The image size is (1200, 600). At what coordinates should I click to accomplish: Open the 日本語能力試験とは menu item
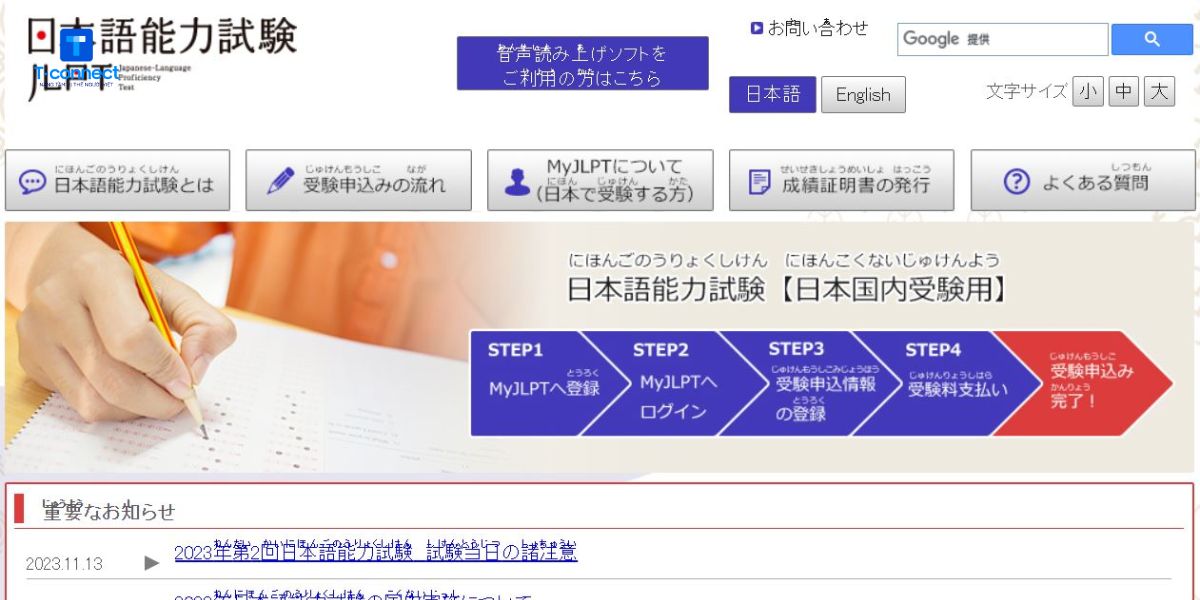click(x=117, y=180)
